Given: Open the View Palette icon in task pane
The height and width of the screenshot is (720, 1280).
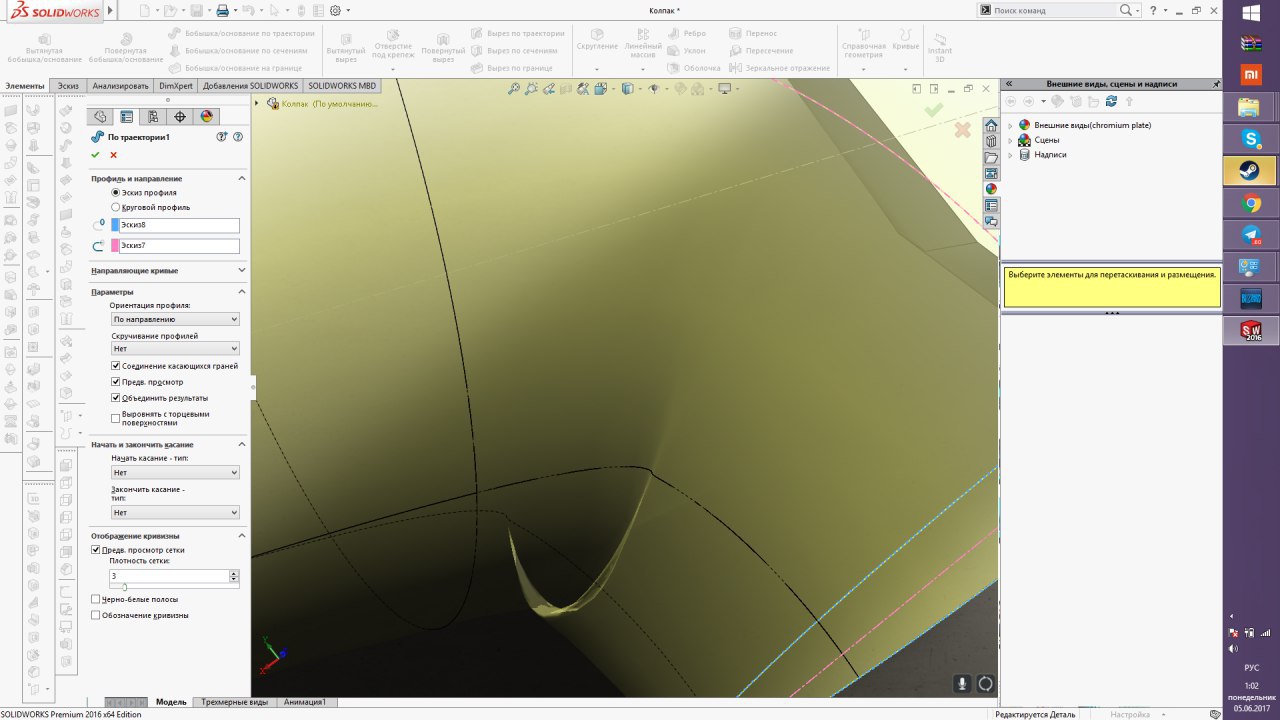Looking at the screenshot, I should pos(991,174).
